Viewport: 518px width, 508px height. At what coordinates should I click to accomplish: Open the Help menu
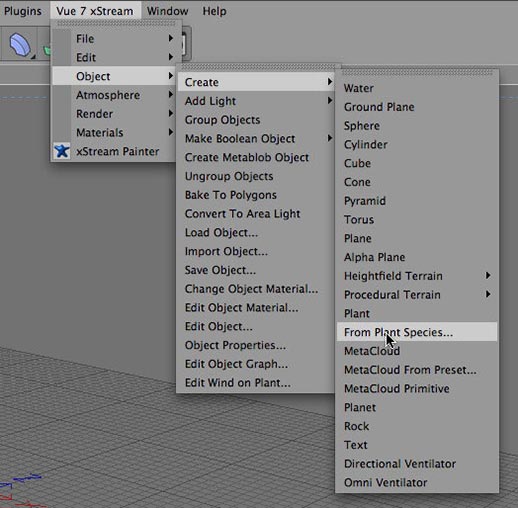pos(214,11)
